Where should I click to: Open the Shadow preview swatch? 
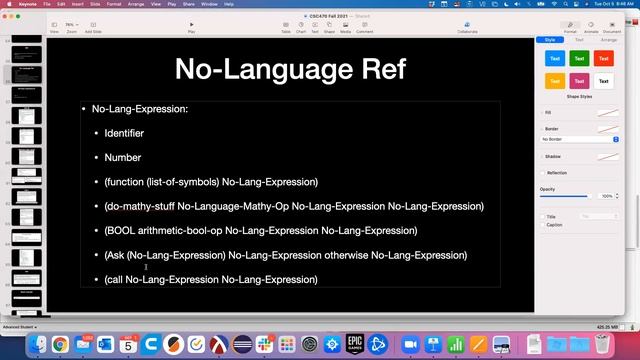point(608,157)
